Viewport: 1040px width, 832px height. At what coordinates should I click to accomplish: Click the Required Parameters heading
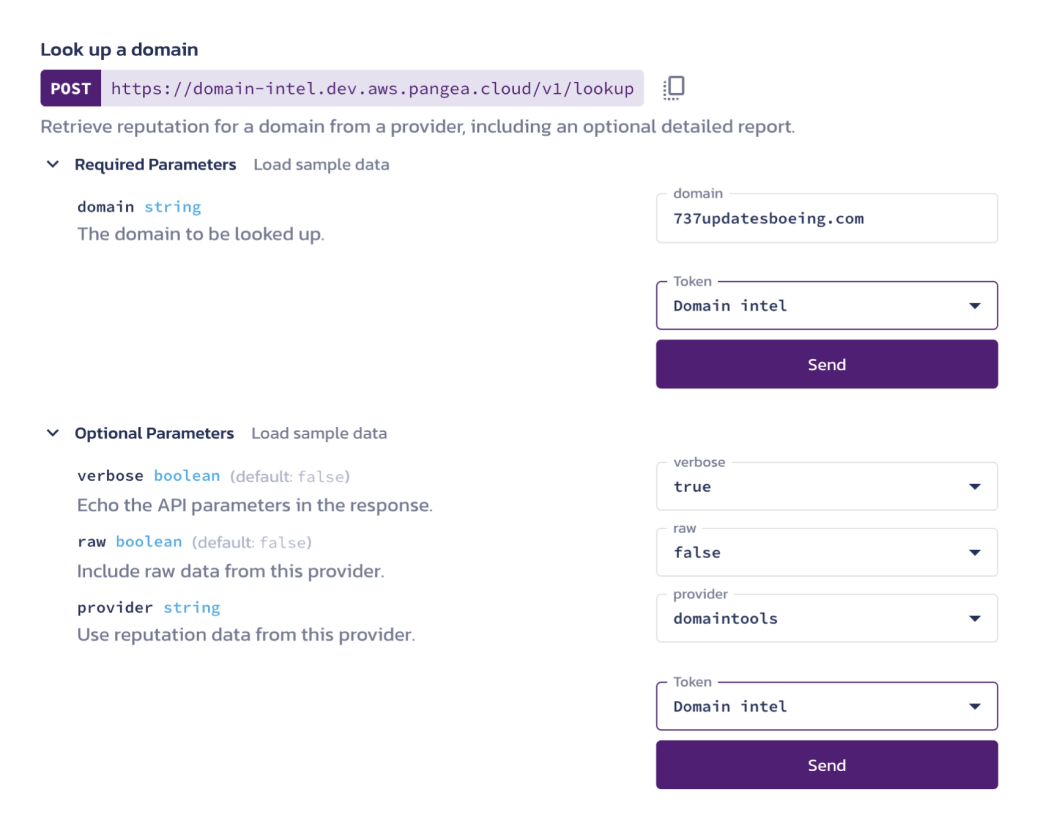(155, 164)
